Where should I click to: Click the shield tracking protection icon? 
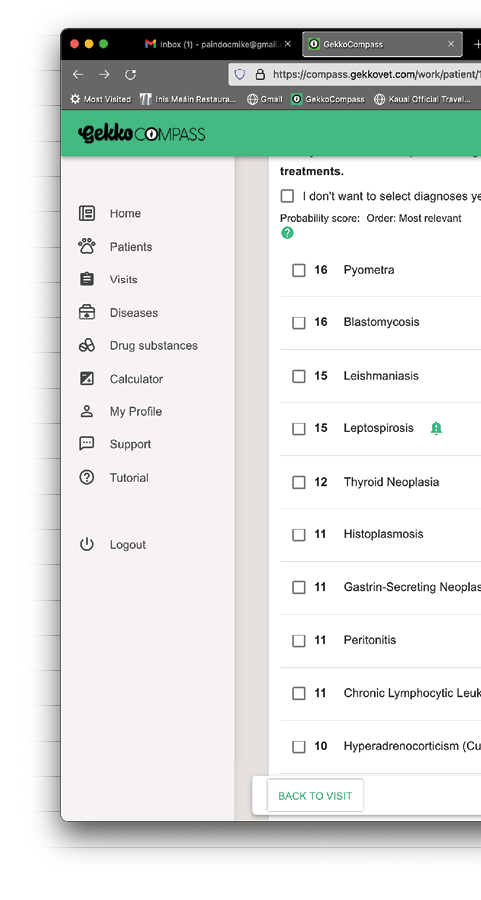(x=240, y=75)
